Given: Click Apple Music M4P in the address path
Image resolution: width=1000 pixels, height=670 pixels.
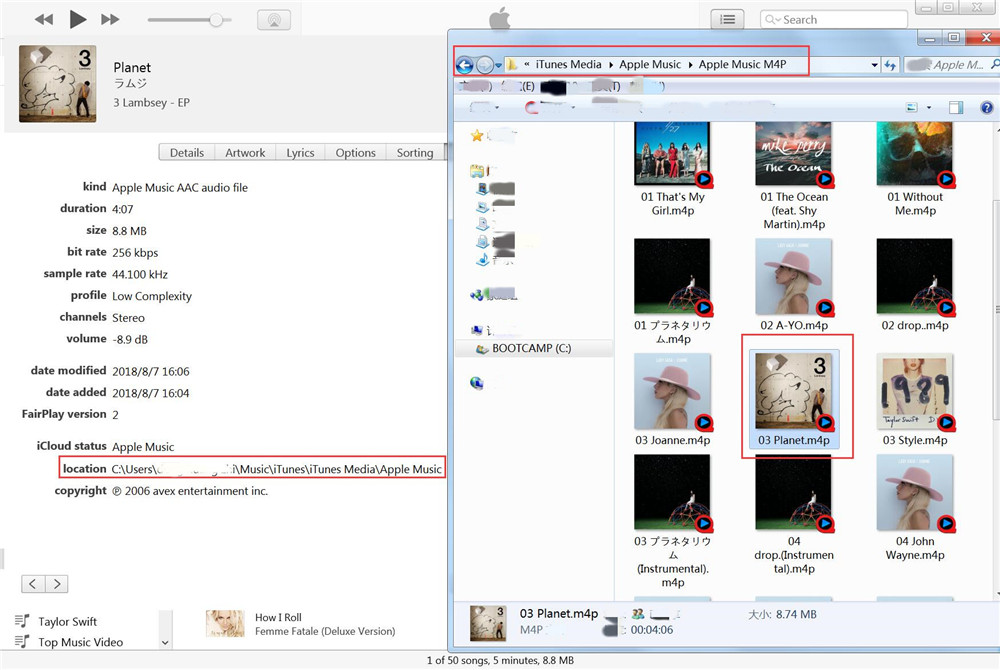Looking at the screenshot, I should pyautogui.click(x=742, y=64).
